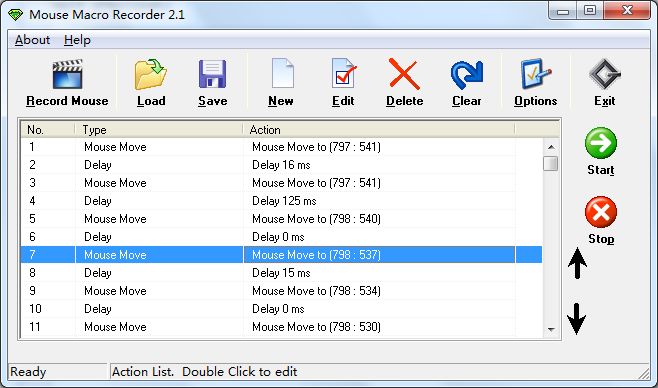Stop macro playback with red Stop icon
Viewport: 658px width, 388px height.
(x=601, y=212)
